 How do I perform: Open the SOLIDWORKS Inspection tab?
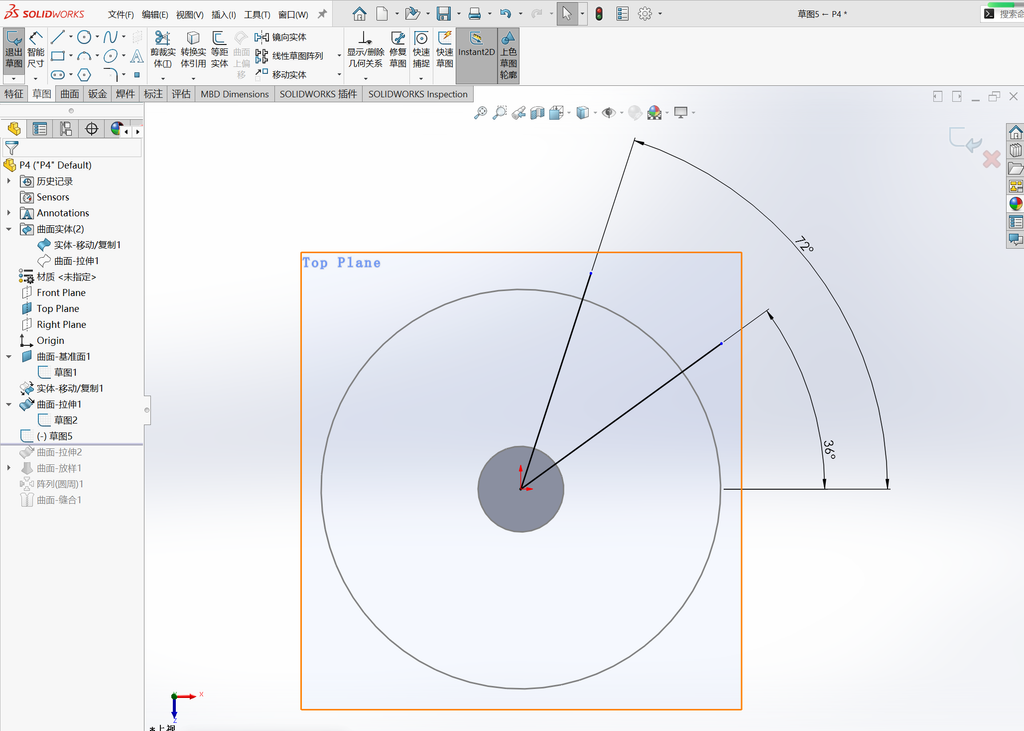[x=418, y=94]
